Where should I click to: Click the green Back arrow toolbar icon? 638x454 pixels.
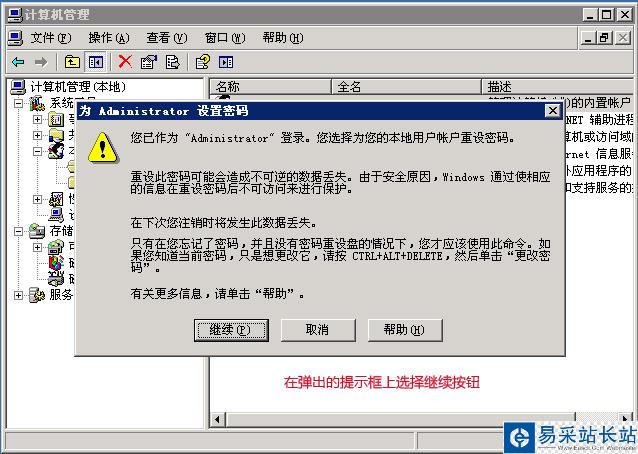pyautogui.click(x=18, y=62)
